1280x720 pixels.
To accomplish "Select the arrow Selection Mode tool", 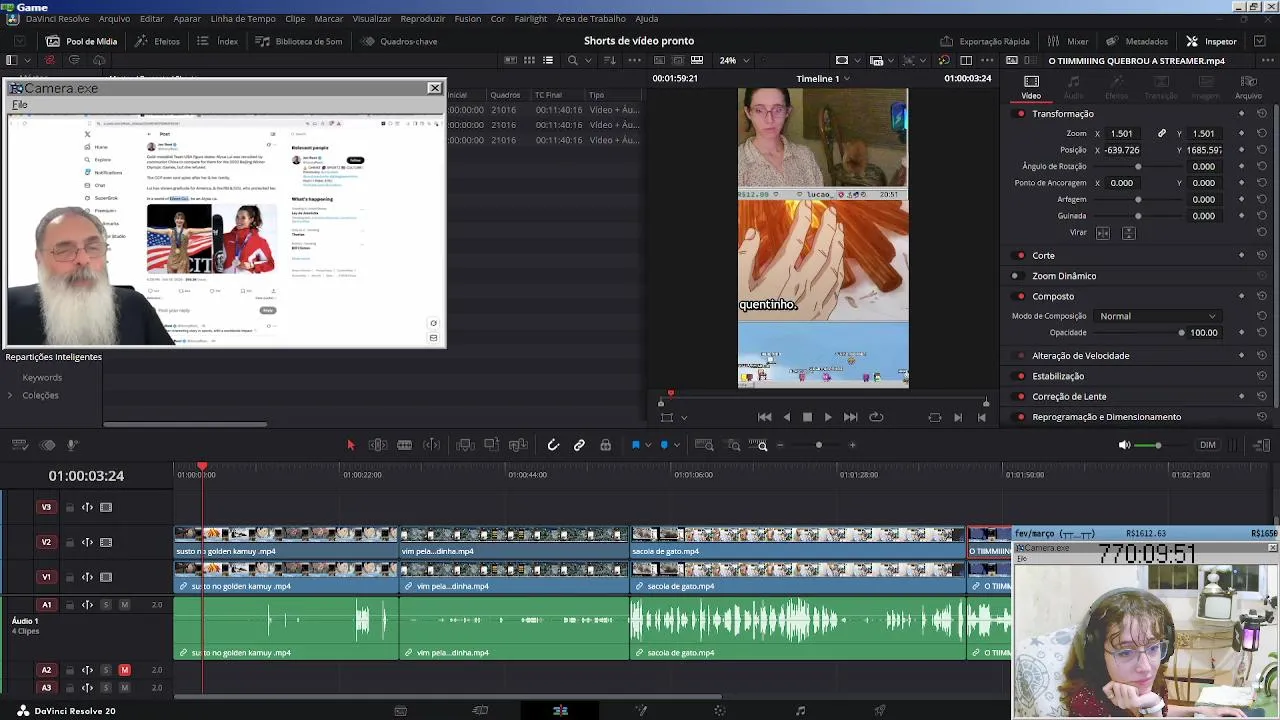I will 351,445.
